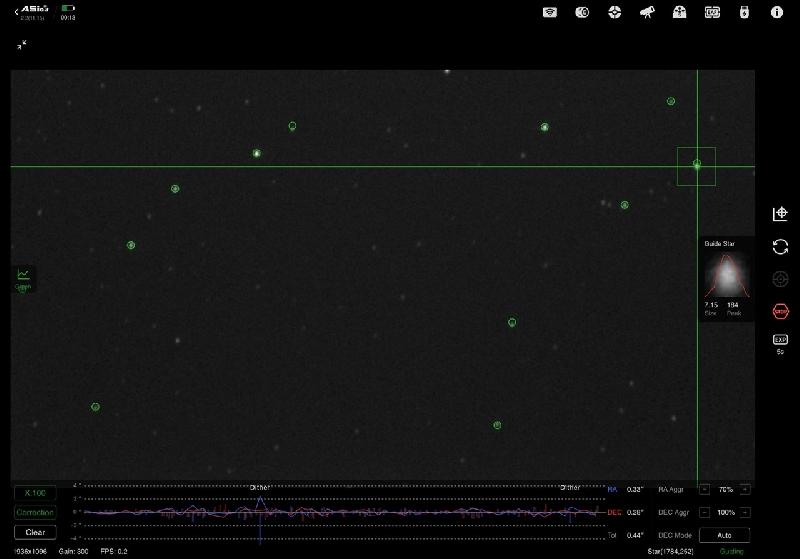Click the first Dither marker on the graph

(260, 488)
